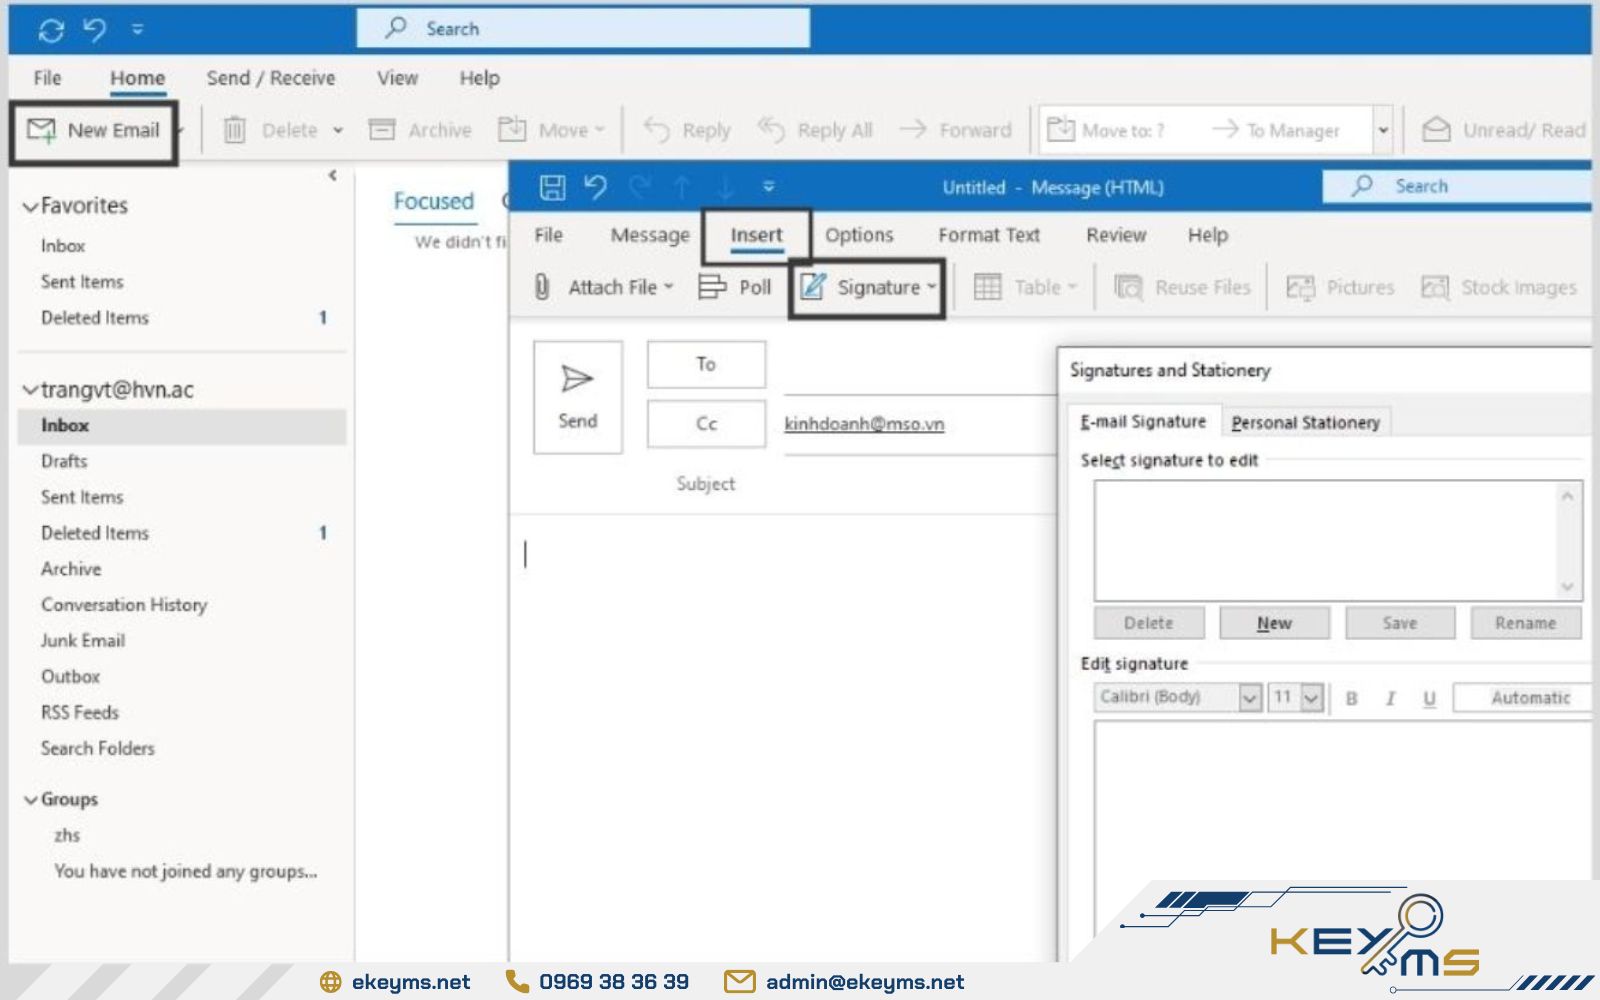Click the Stock Images icon

[1435, 288]
